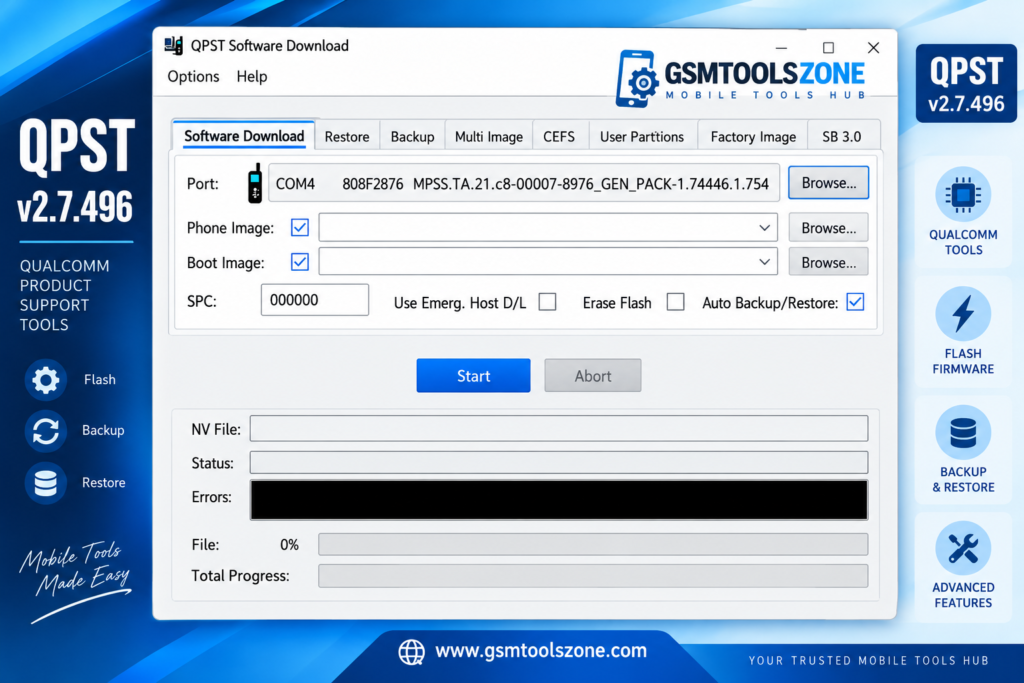Open the Flash Firmware lightning icon
Screen dimensions: 1024x683
click(x=963, y=314)
